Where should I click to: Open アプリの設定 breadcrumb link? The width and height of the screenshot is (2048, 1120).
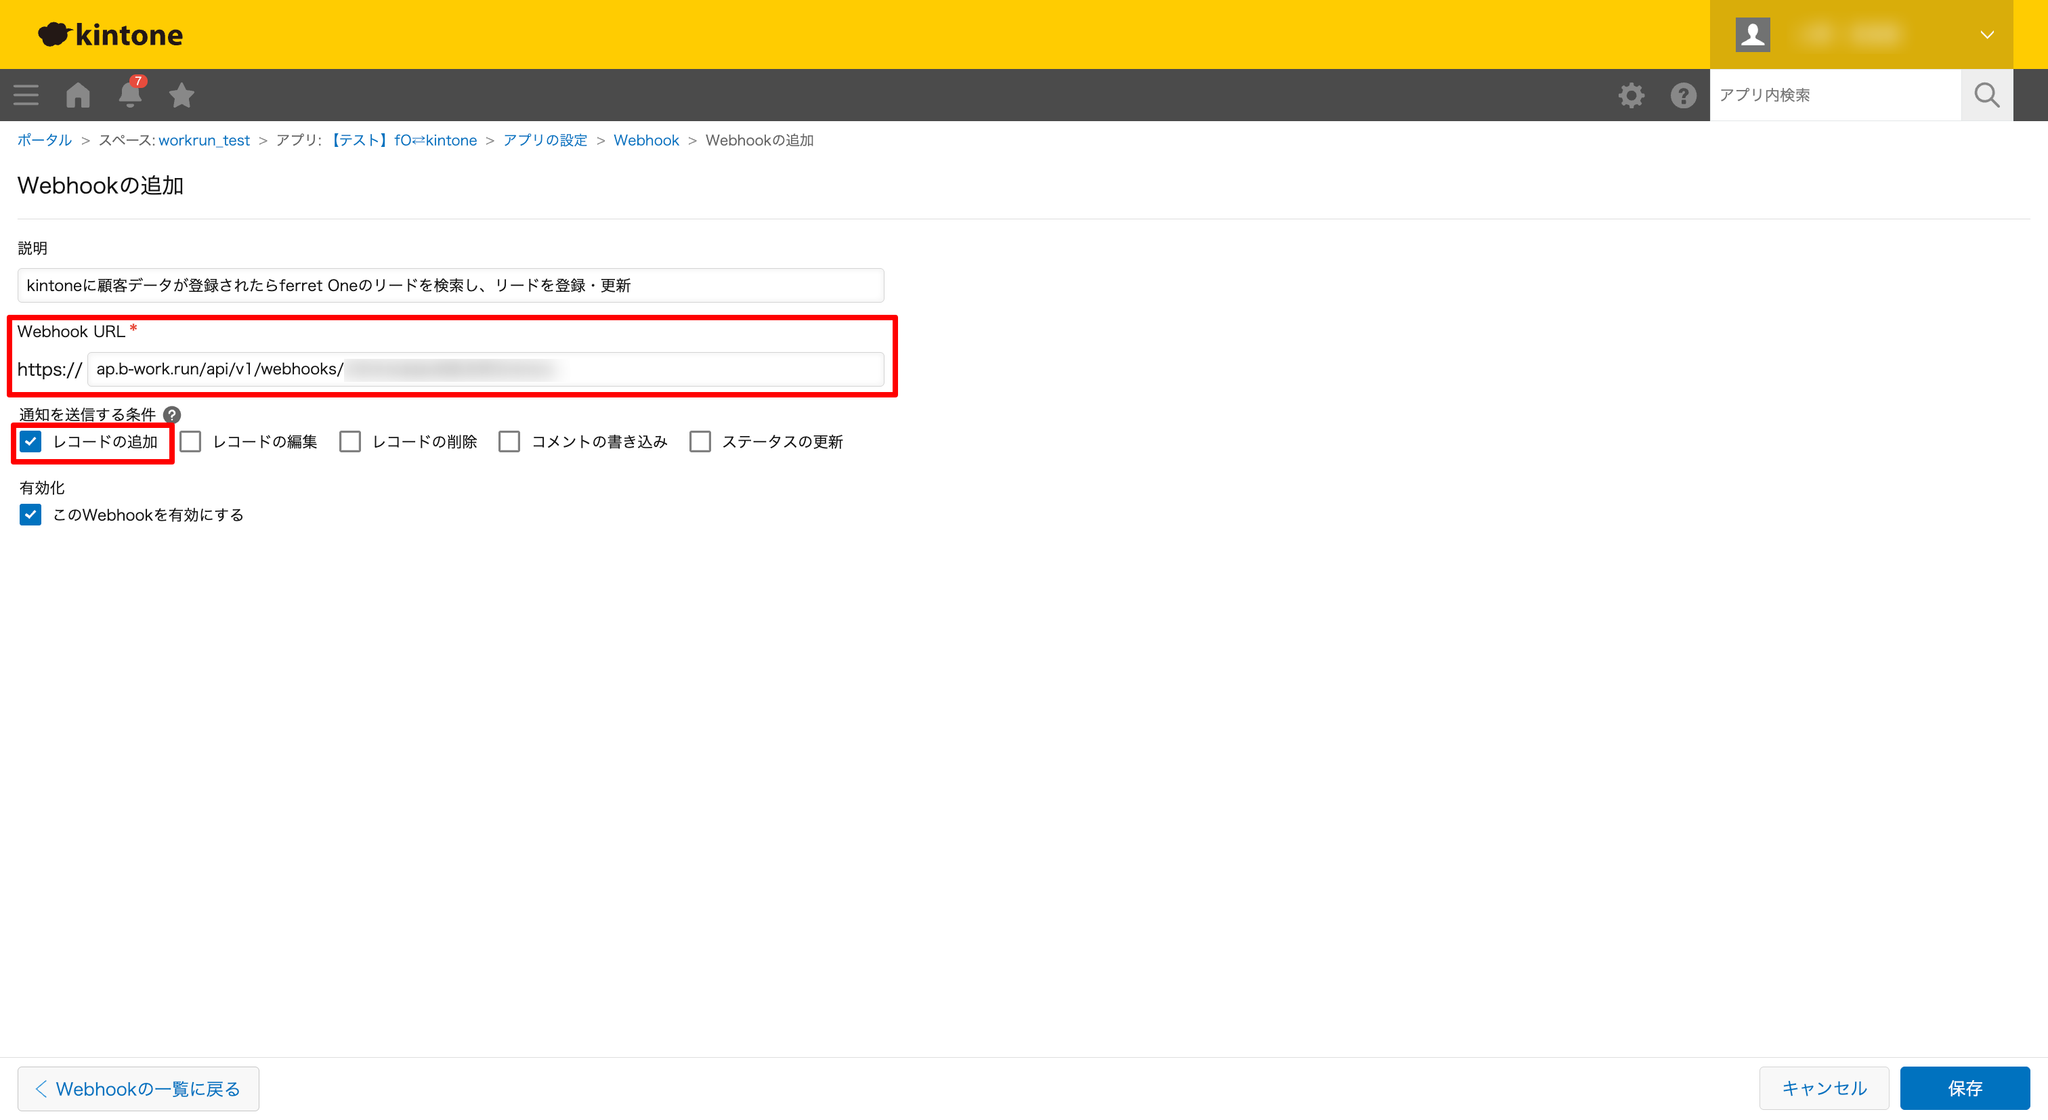tap(545, 140)
